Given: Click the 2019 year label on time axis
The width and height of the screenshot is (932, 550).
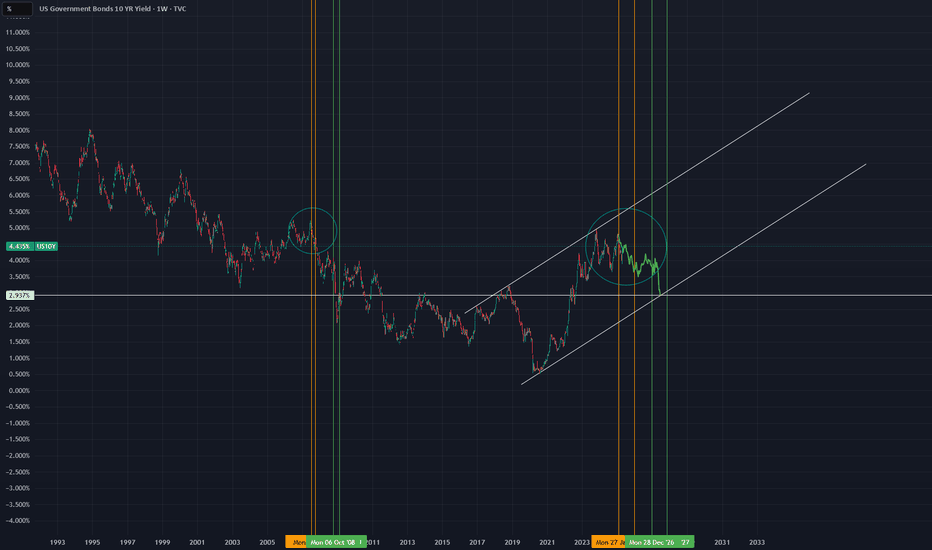Looking at the screenshot, I should point(512,542).
